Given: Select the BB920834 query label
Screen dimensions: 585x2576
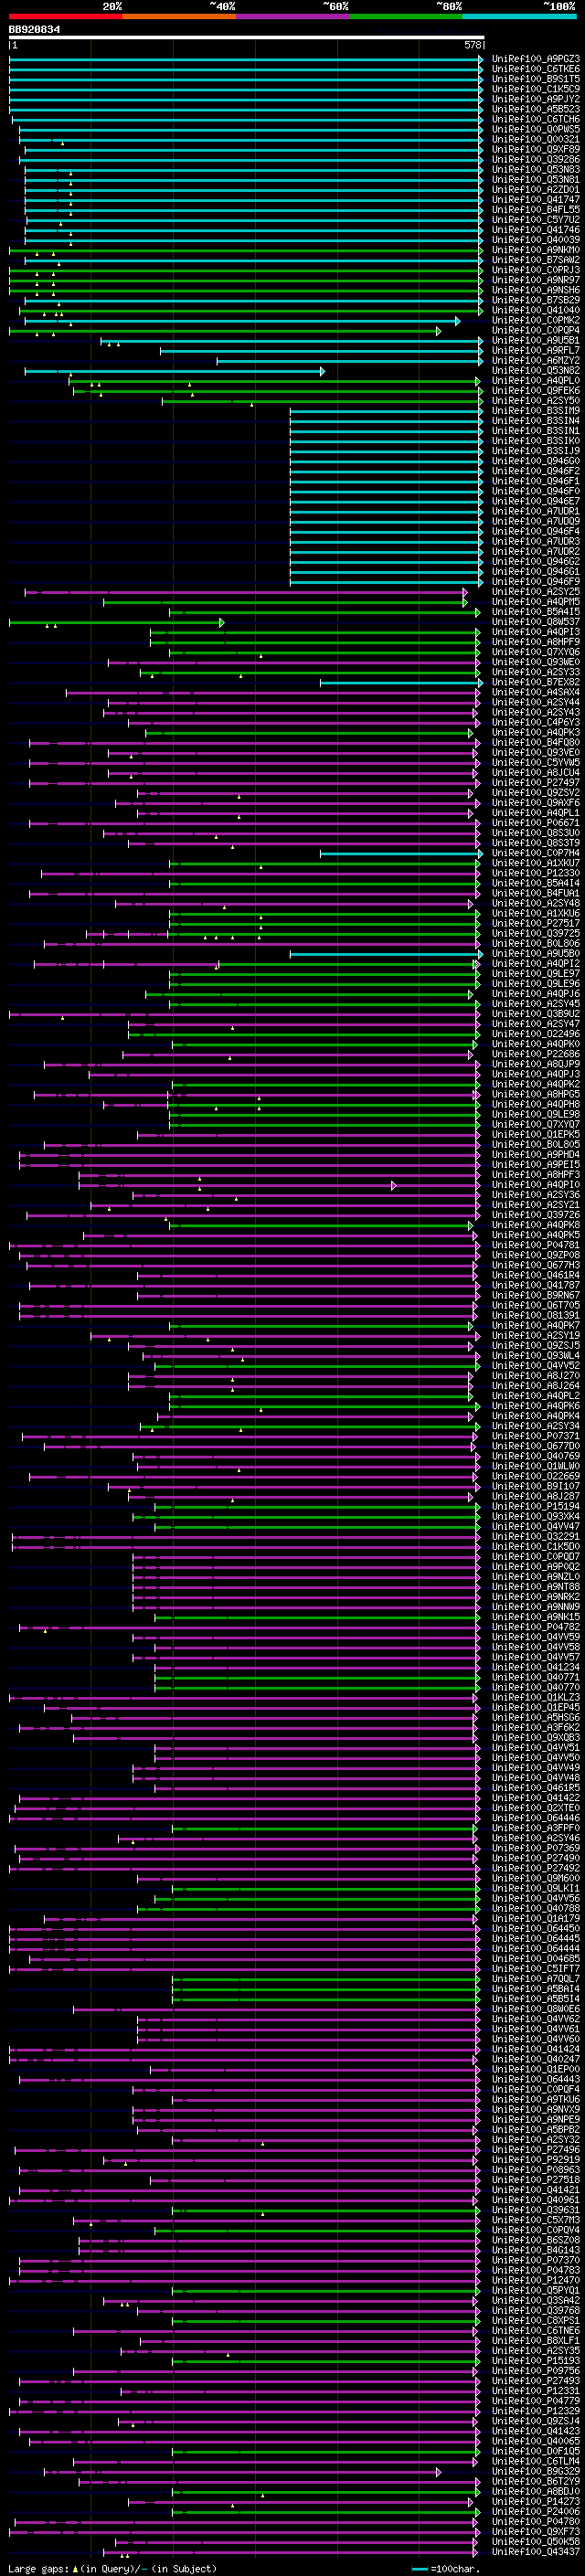Looking at the screenshot, I should pyautogui.click(x=34, y=29).
